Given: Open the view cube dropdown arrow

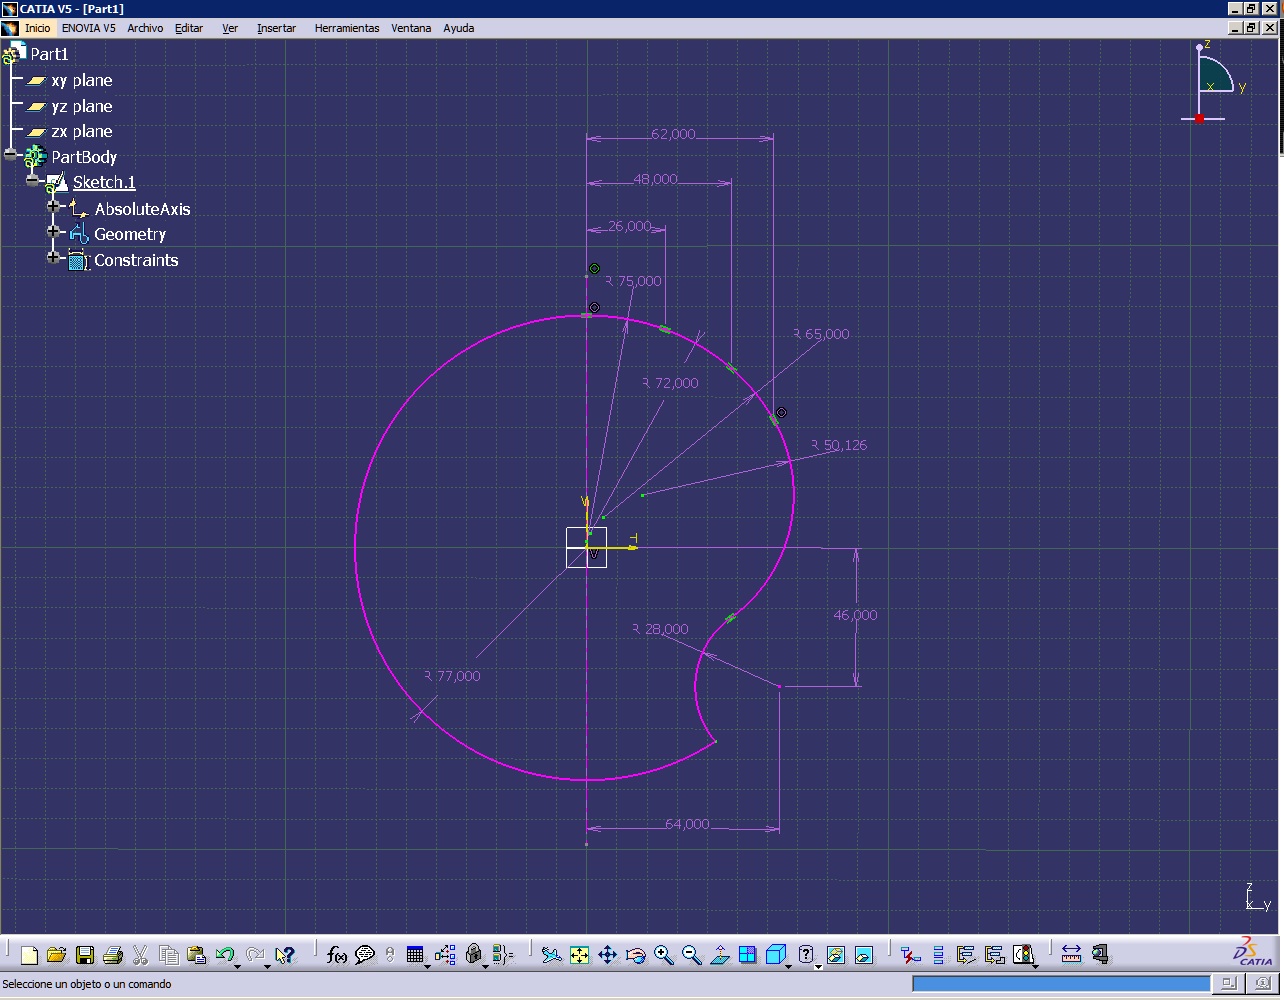Looking at the screenshot, I should click(789, 966).
